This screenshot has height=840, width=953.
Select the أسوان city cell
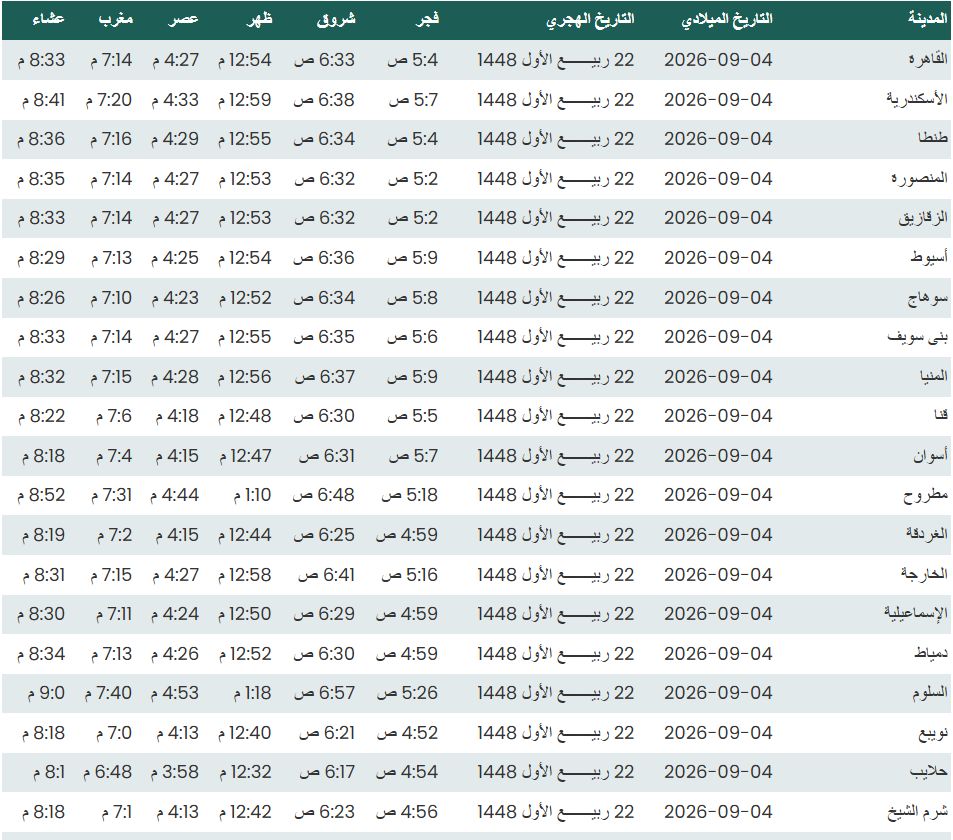[x=931, y=455]
